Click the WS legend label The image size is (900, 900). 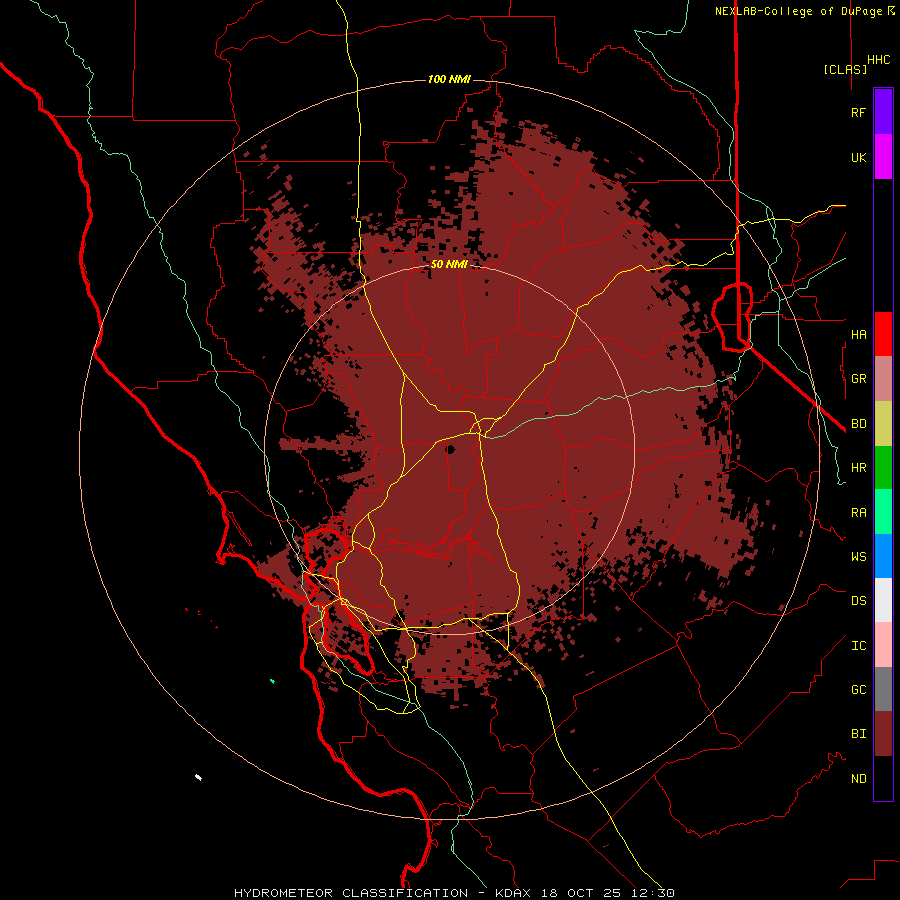(859, 556)
